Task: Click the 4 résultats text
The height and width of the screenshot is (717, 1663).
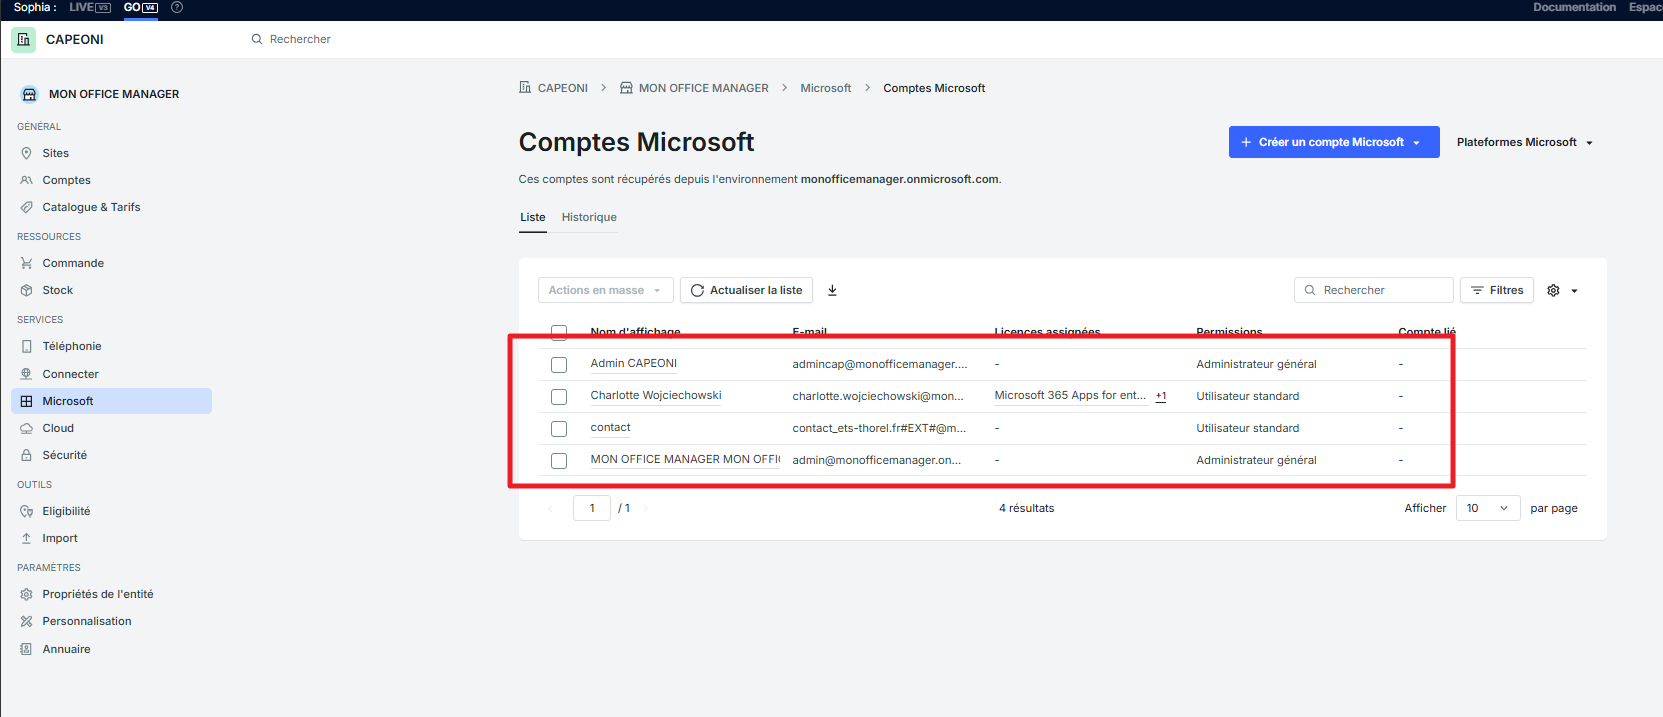Action: click(1026, 508)
